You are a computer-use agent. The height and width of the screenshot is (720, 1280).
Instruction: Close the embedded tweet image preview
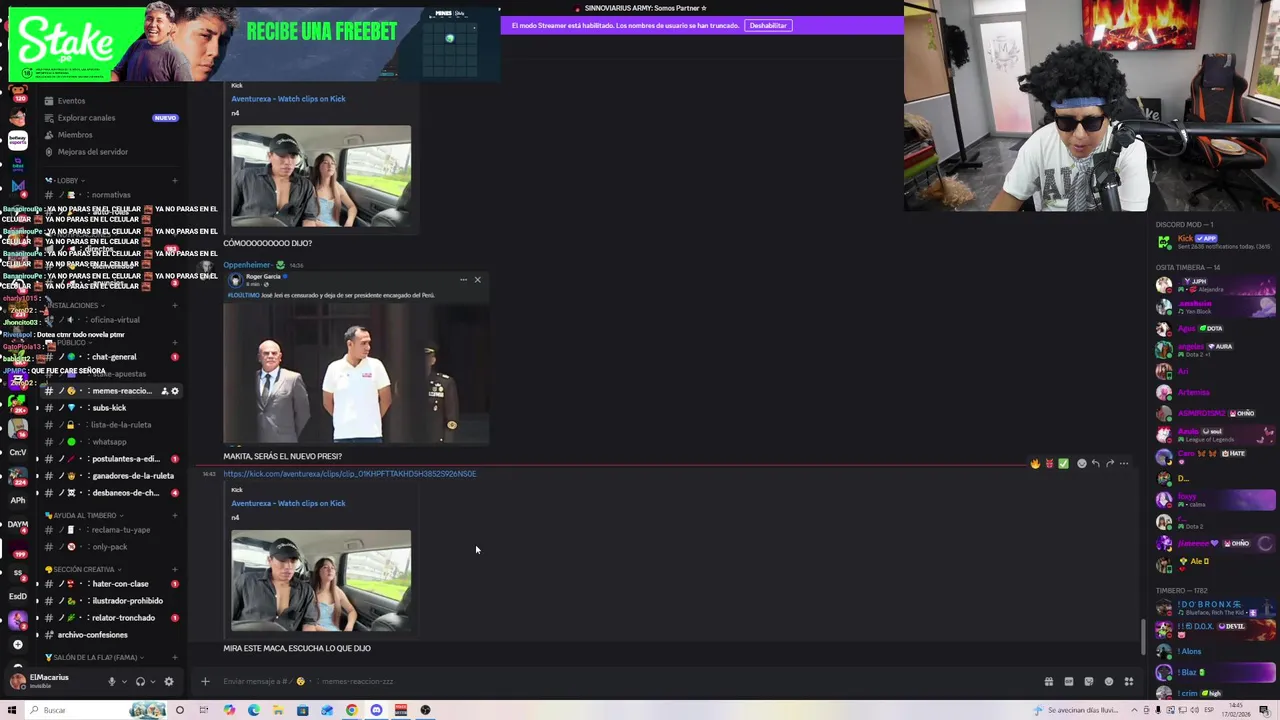(477, 280)
